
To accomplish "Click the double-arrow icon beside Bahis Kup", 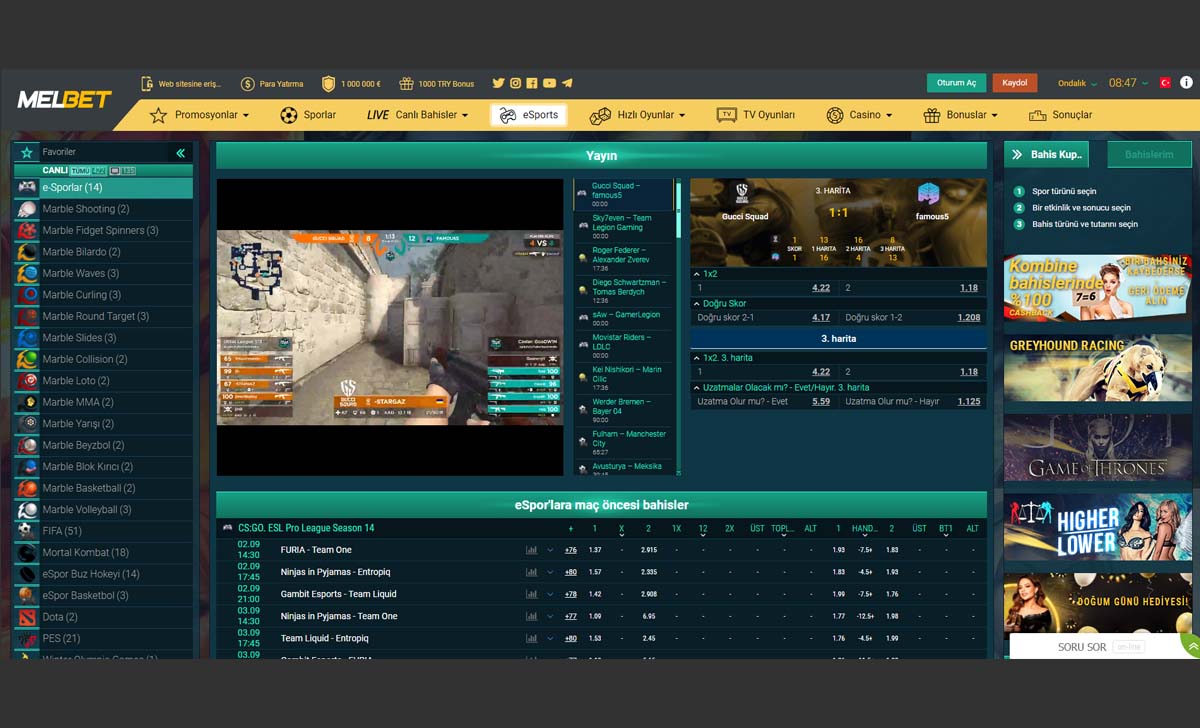I will tap(1017, 155).
